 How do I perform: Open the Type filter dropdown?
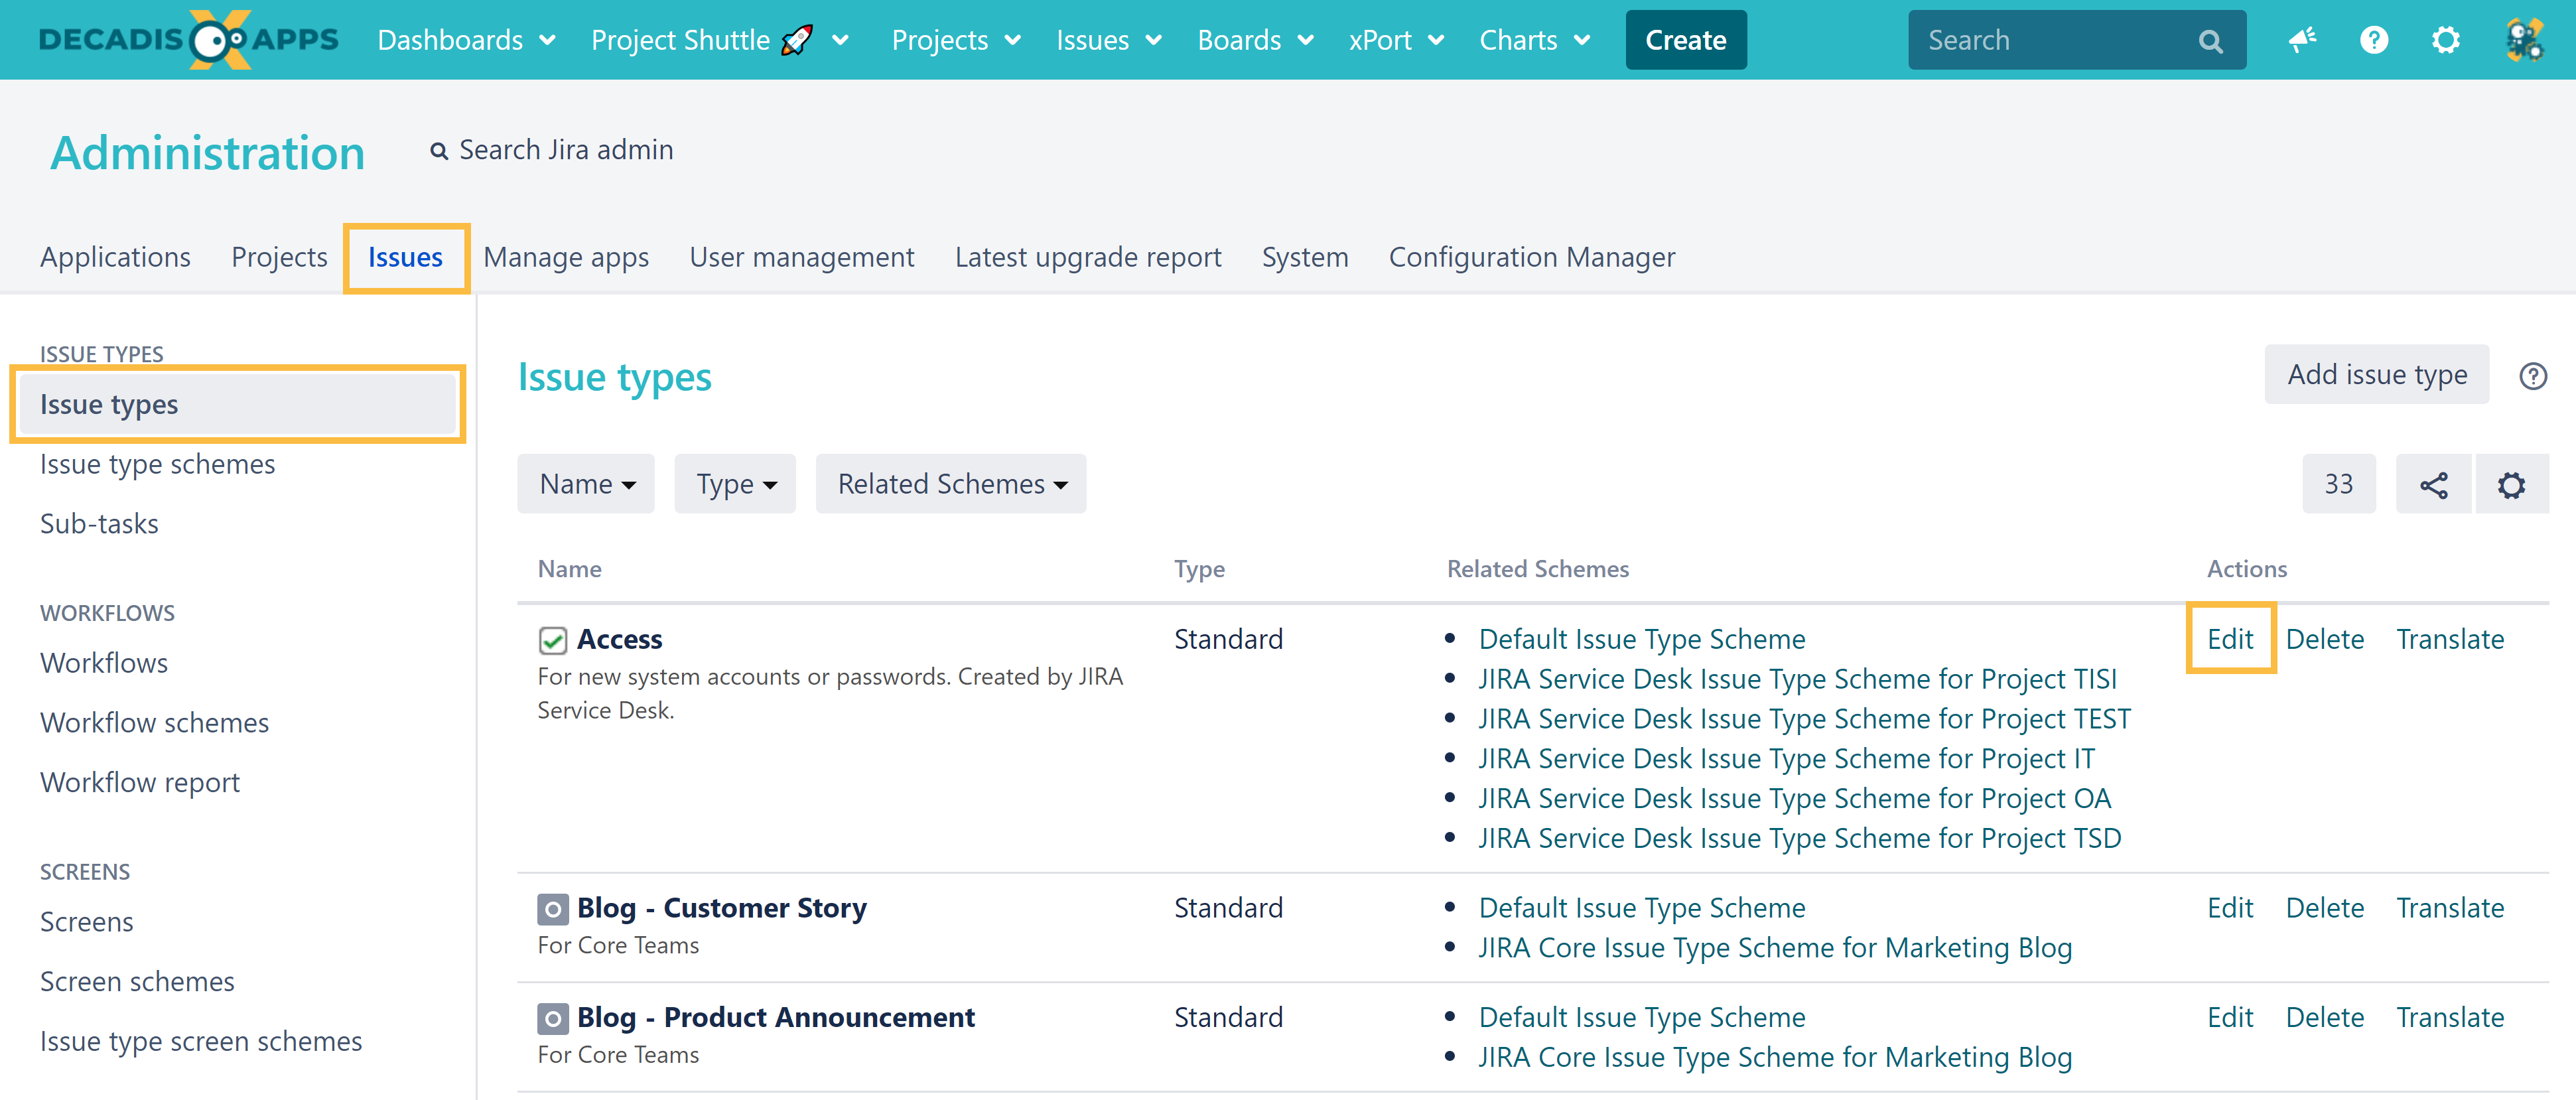735,484
